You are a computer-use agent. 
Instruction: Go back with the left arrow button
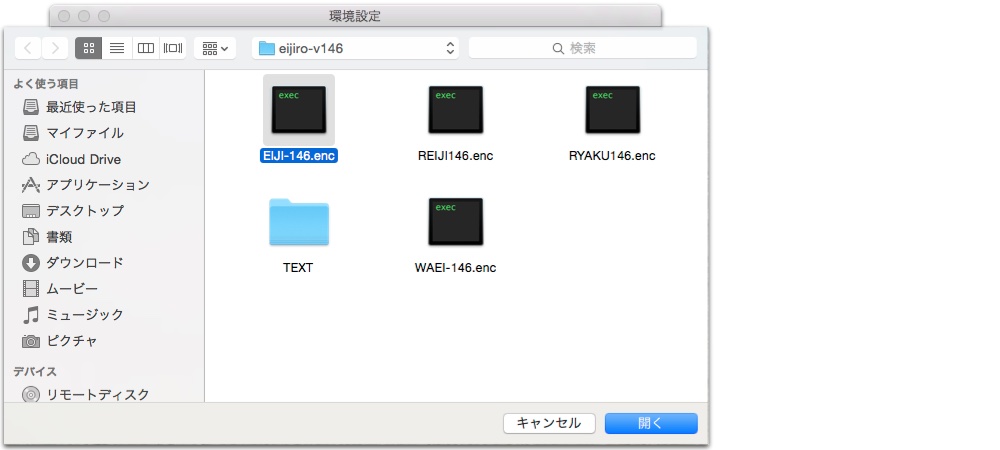(x=28, y=48)
